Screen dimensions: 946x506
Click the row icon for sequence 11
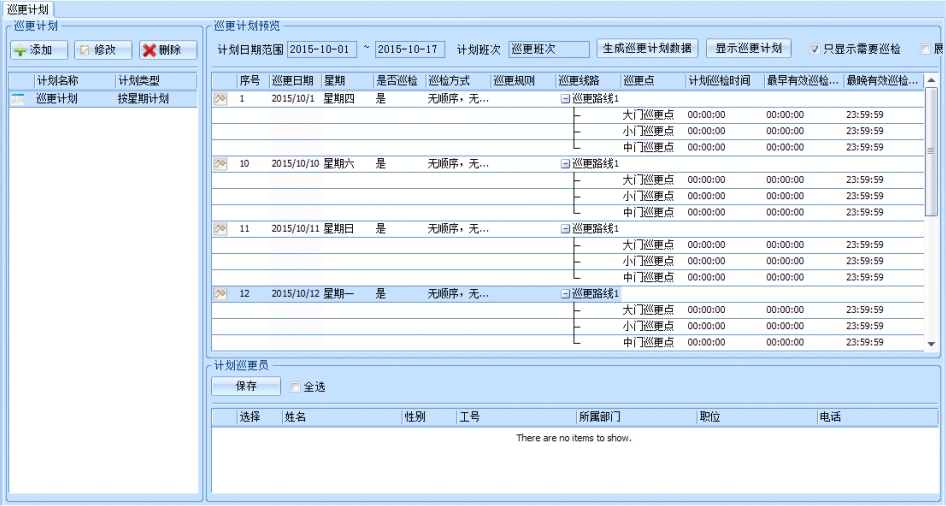click(x=220, y=229)
